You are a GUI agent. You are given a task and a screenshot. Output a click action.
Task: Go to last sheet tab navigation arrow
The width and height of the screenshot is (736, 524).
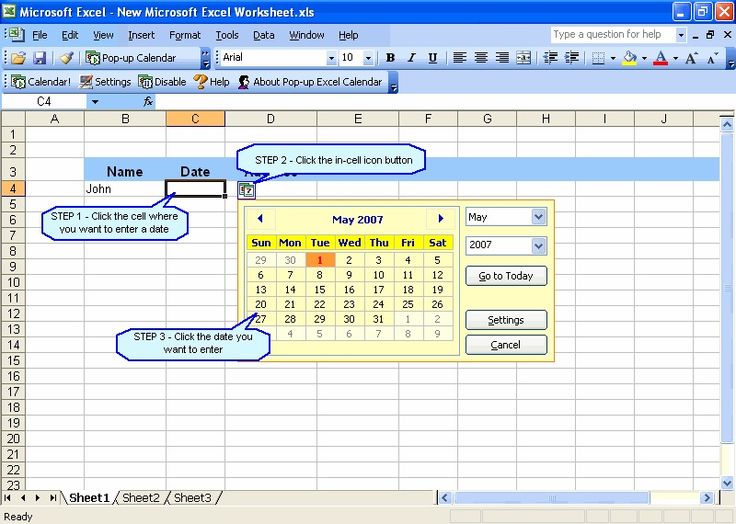[x=53, y=498]
